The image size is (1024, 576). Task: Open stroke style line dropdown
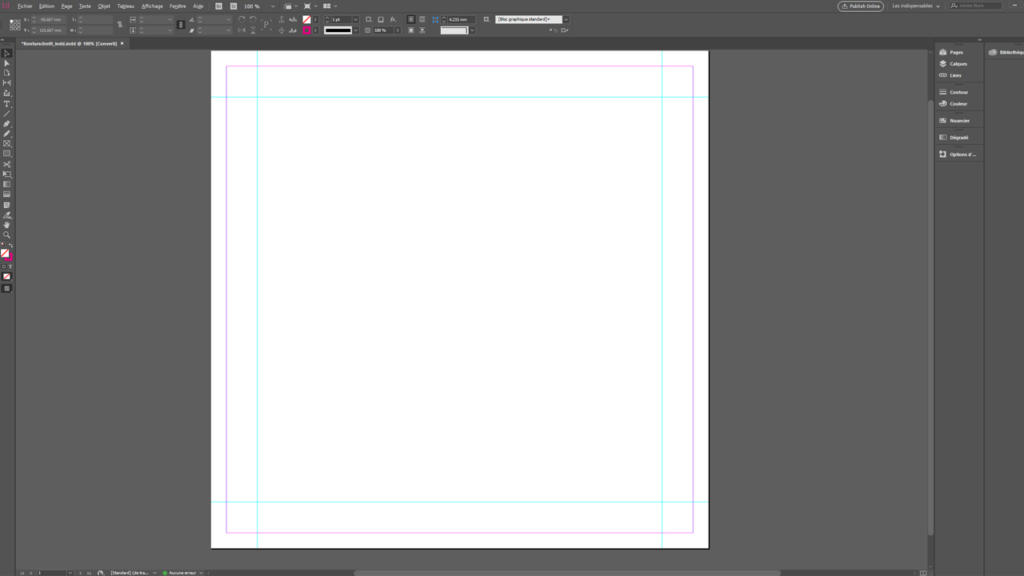(x=356, y=30)
